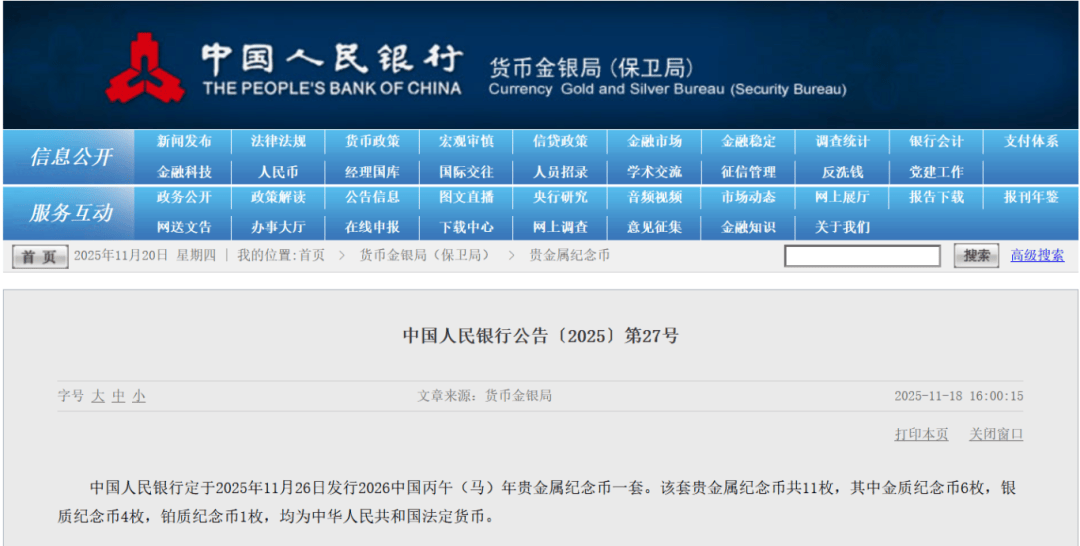Select 音频视频 in navigation
1080x546 pixels.
tap(654, 198)
